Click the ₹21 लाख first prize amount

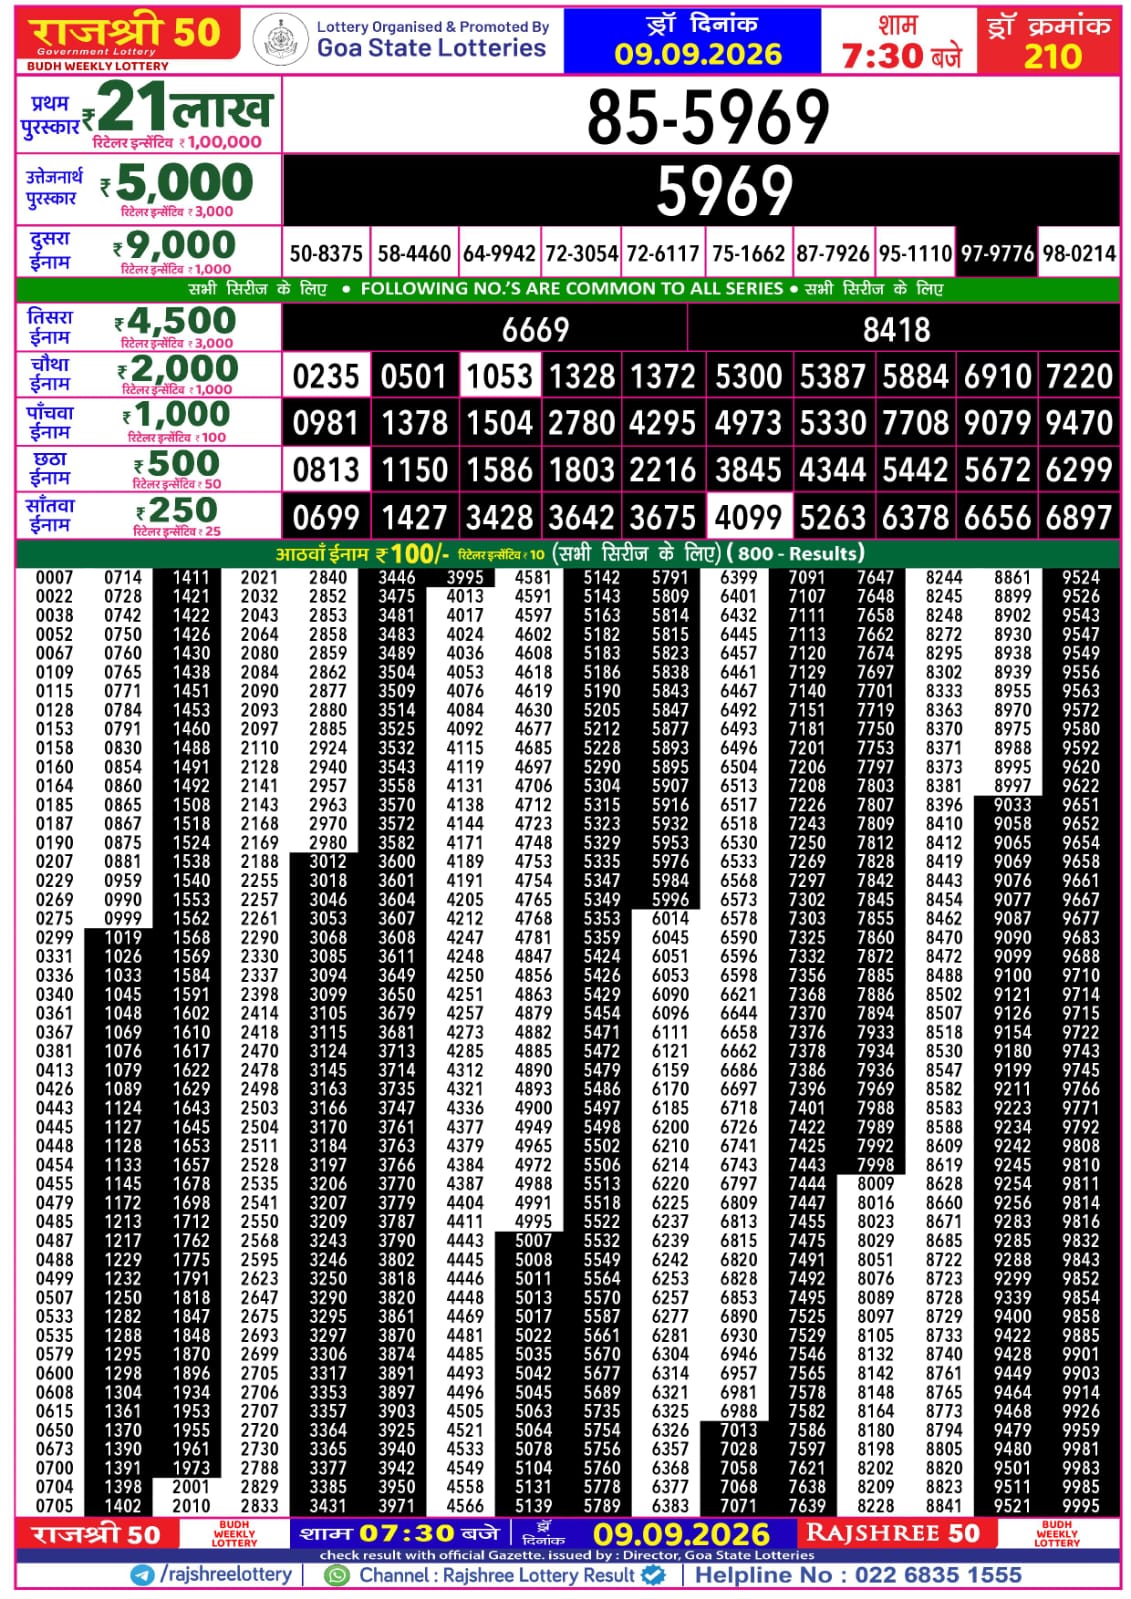(177, 107)
